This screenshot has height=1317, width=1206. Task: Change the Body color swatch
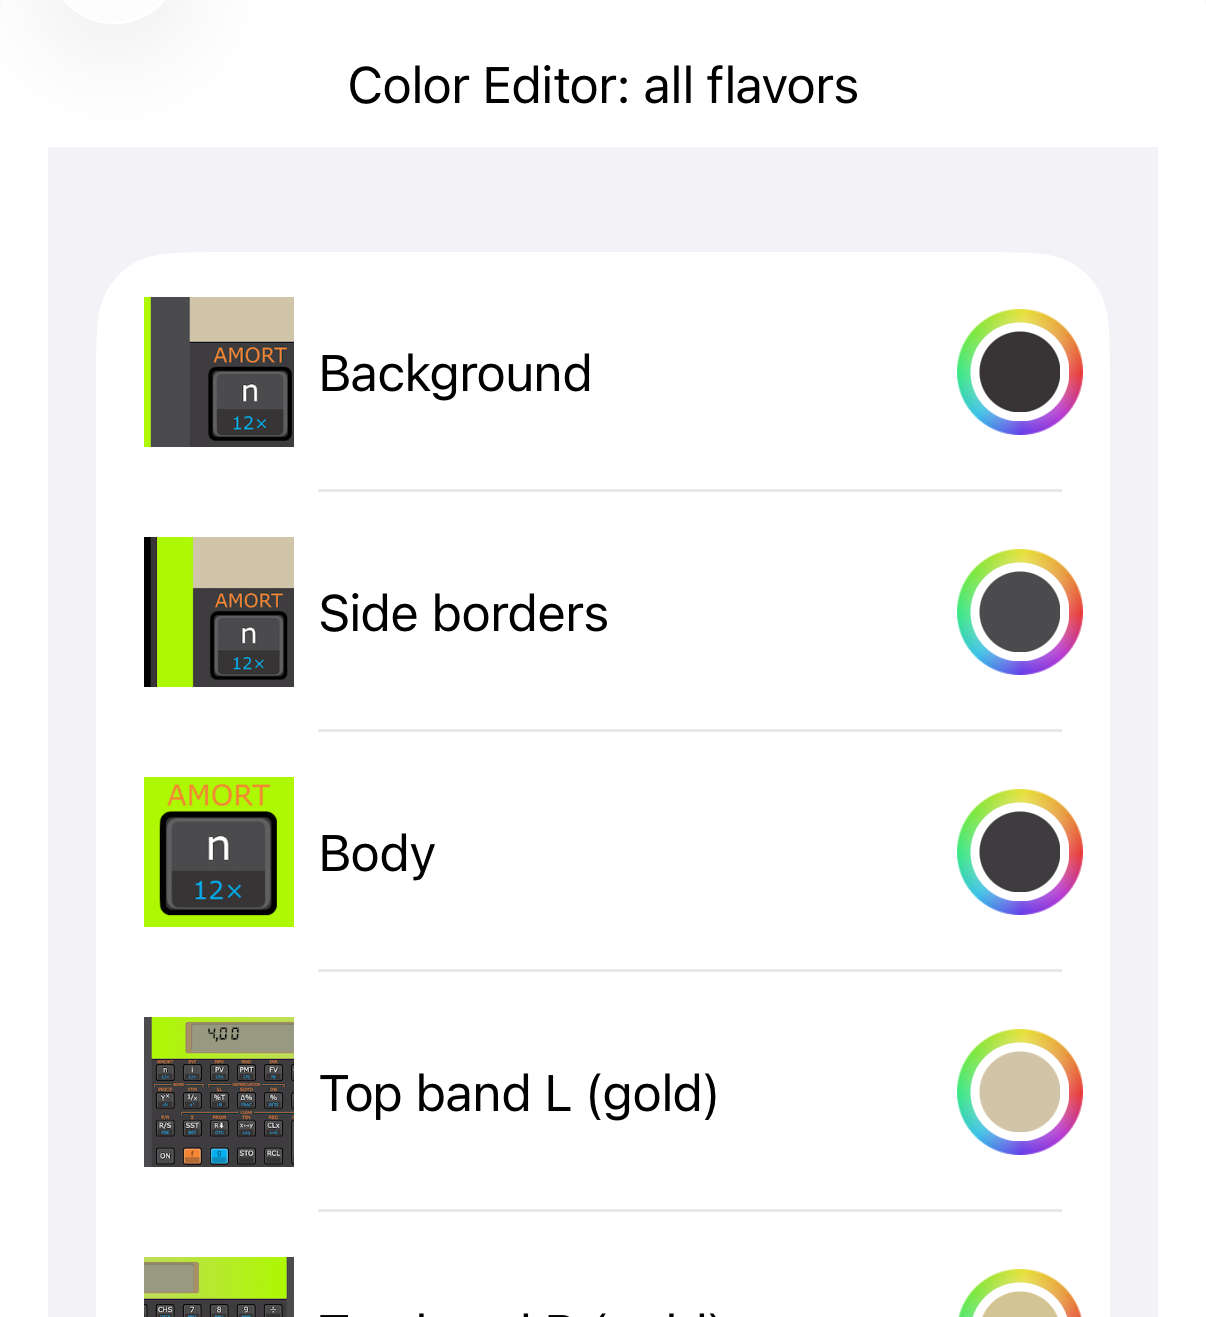click(x=1019, y=852)
